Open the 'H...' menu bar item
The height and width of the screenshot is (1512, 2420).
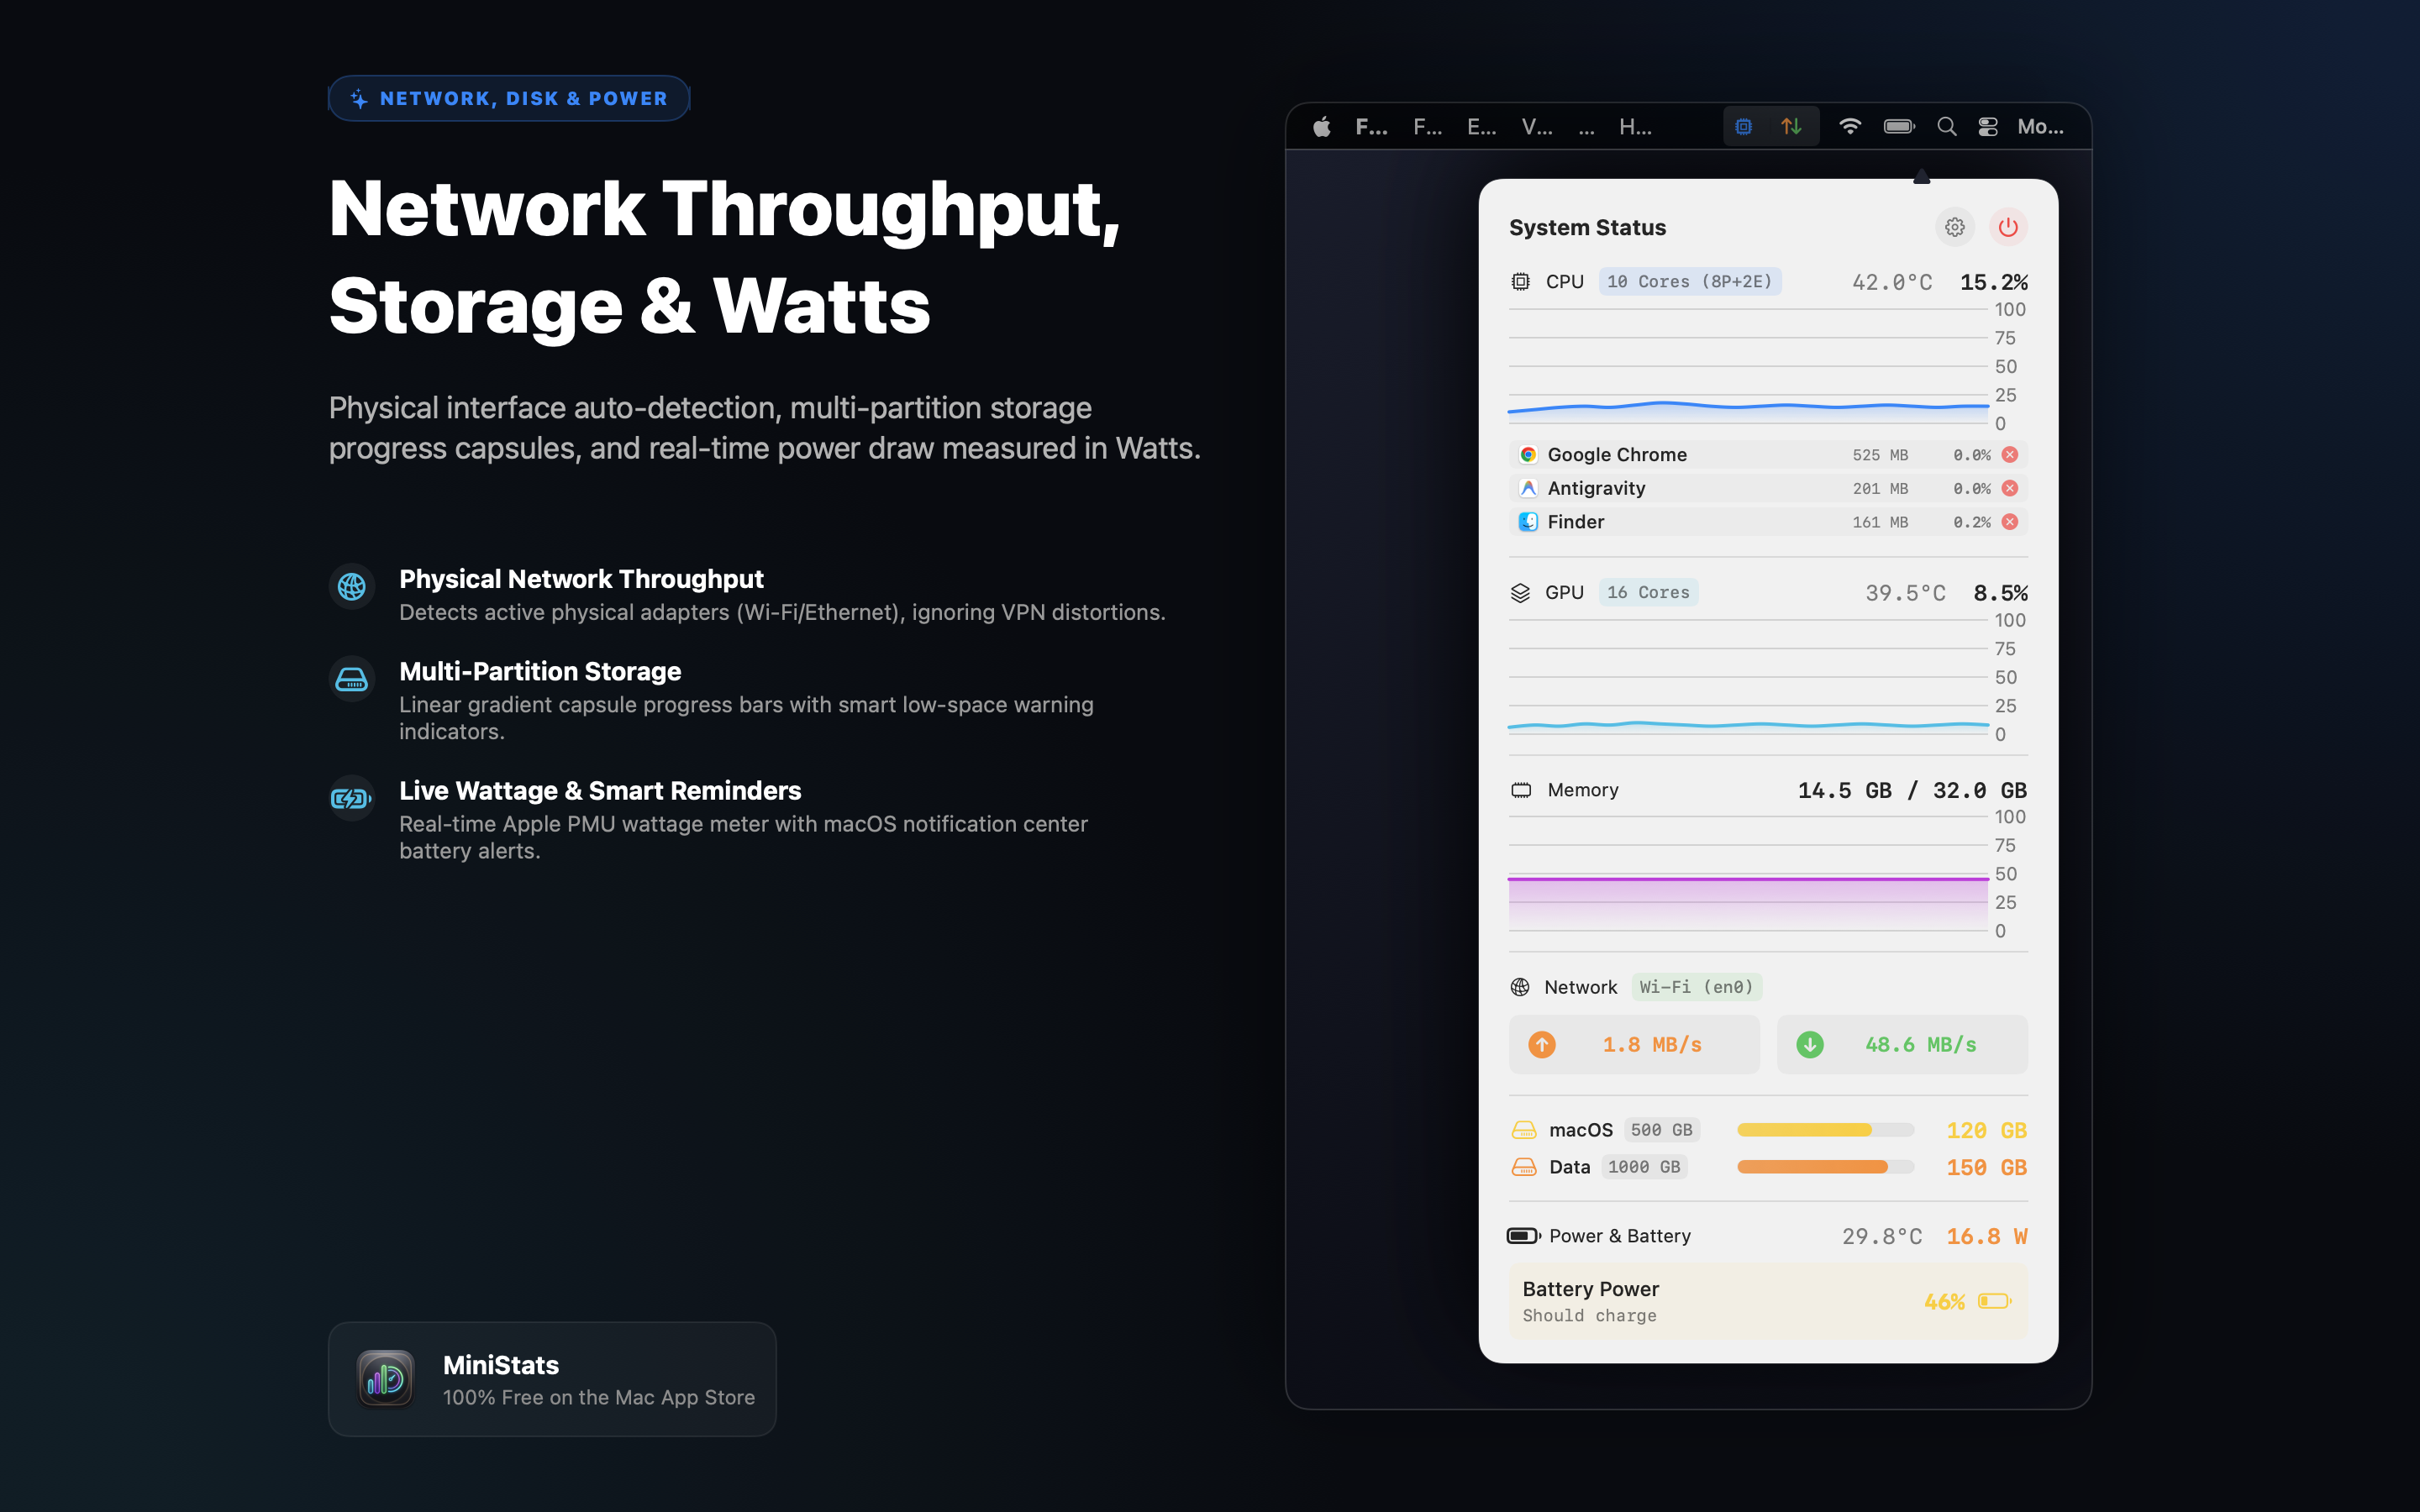pyautogui.click(x=1635, y=127)
